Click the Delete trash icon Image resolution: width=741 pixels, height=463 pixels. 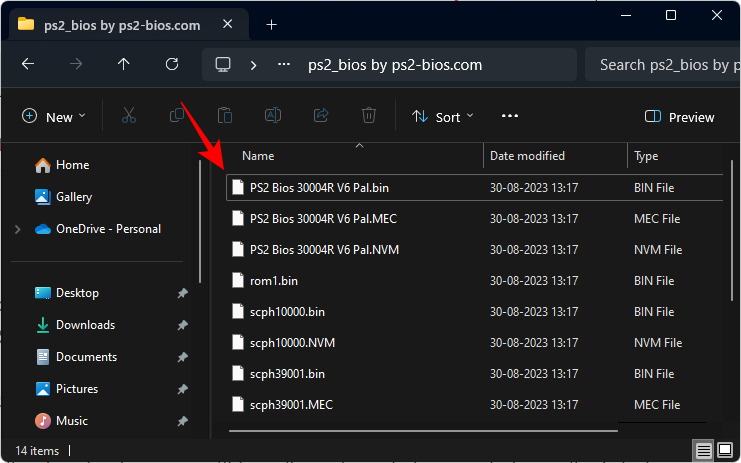369,116
